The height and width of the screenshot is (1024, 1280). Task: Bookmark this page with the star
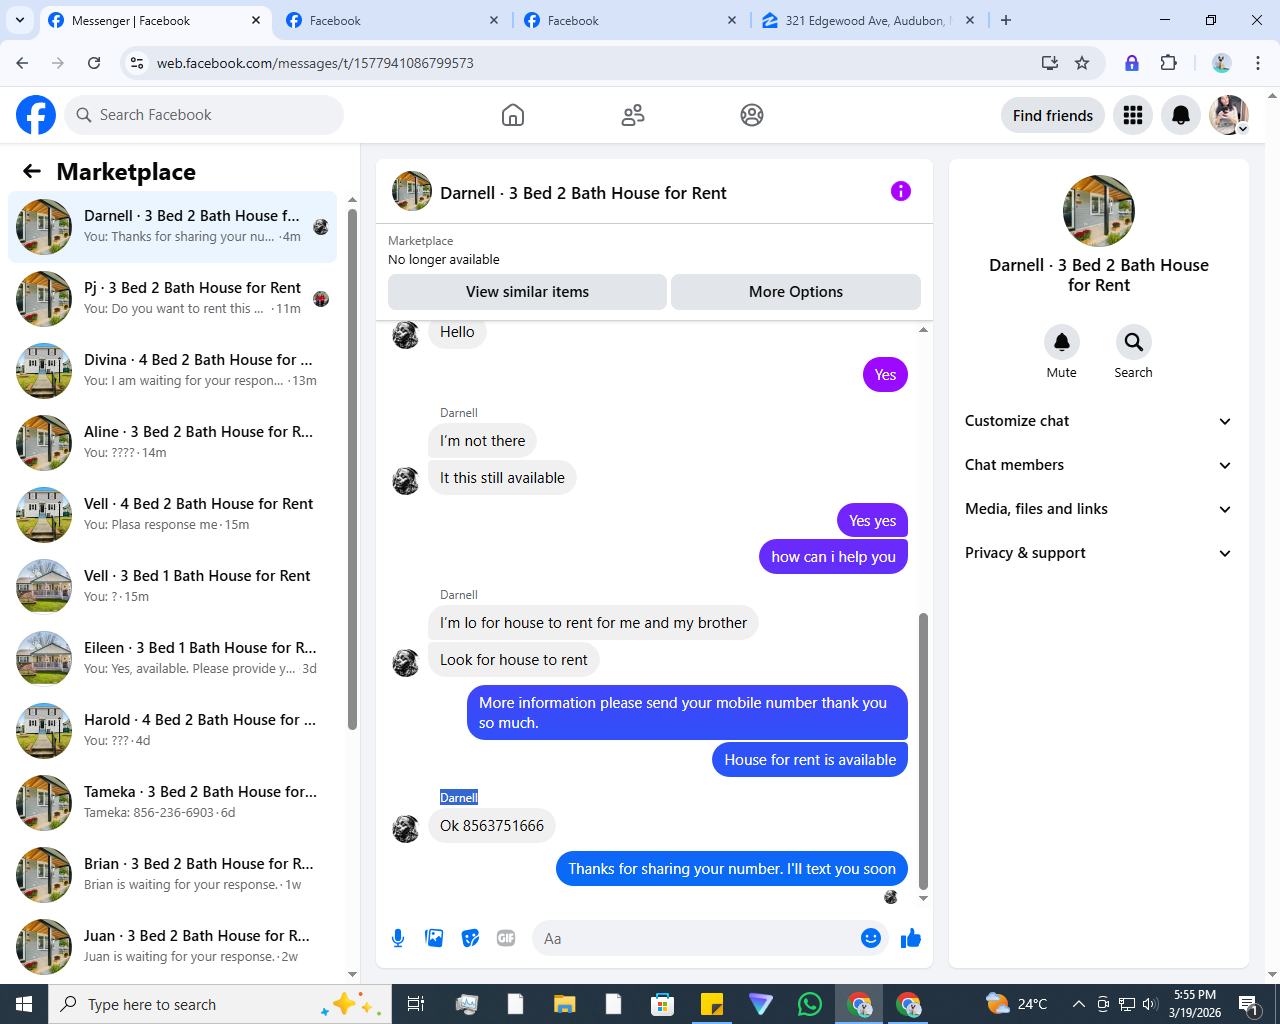1082,63
